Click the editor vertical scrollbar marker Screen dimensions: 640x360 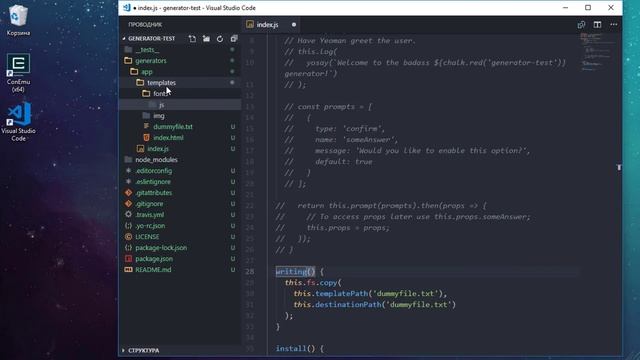click(x=619, y=167)
